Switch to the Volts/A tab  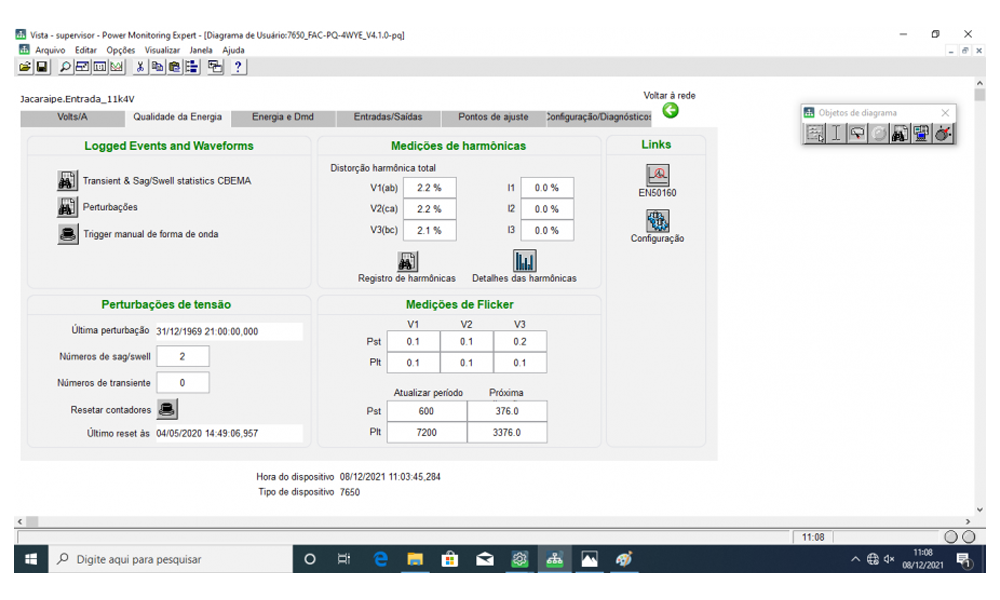(x=72, y=117)
